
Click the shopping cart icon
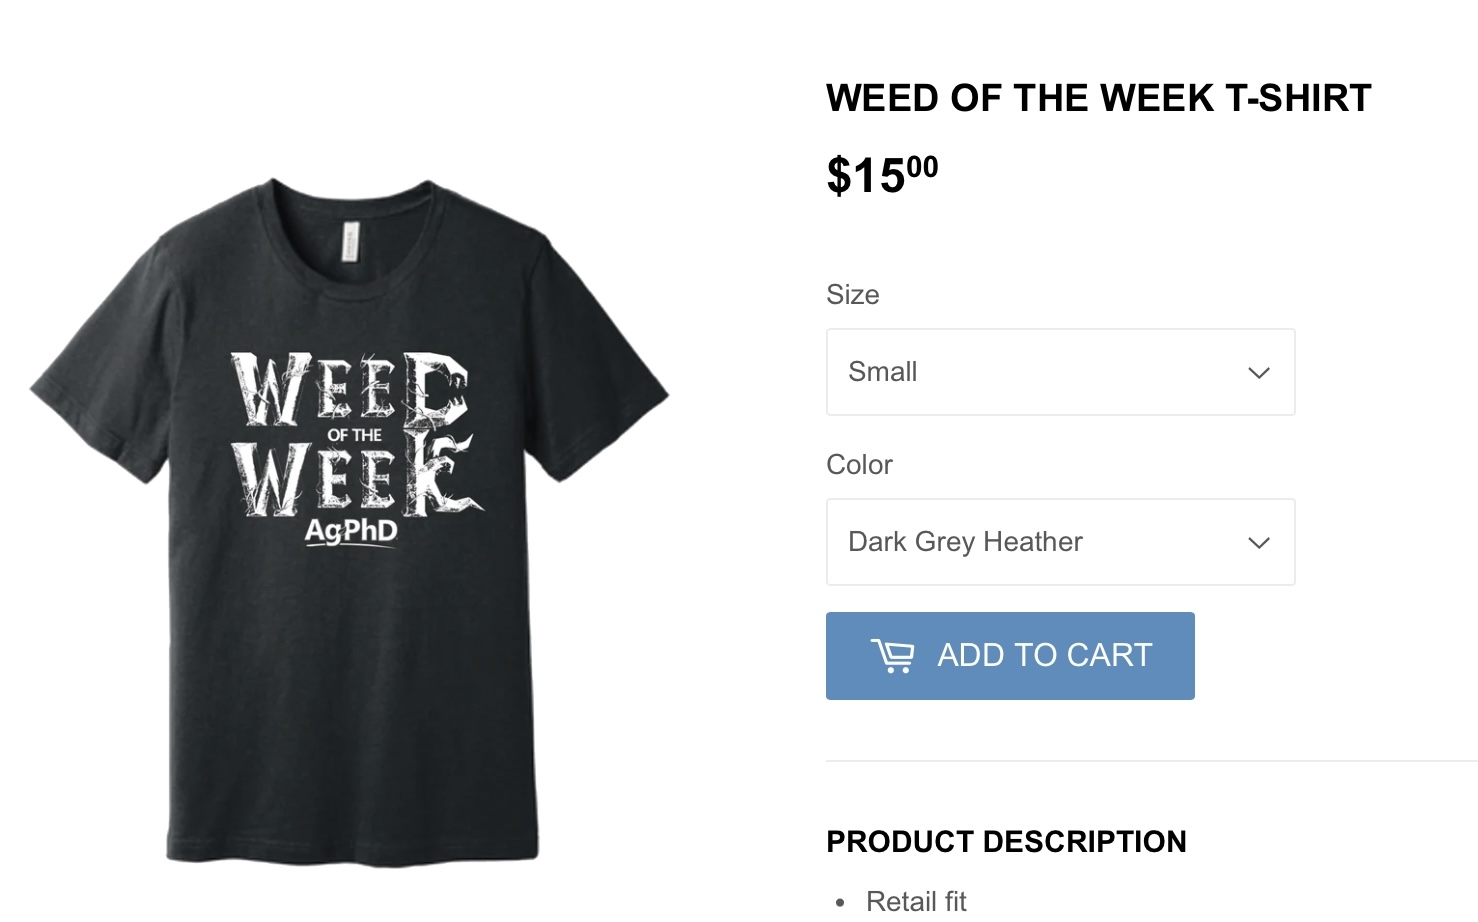pyautogui.click(x=892, y=656)
